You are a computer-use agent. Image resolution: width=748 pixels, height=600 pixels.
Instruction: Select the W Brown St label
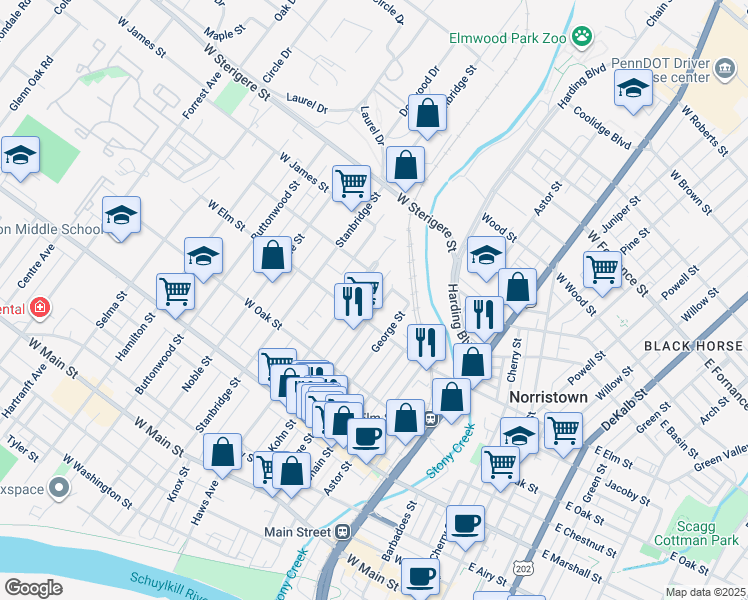pos(691,193)
